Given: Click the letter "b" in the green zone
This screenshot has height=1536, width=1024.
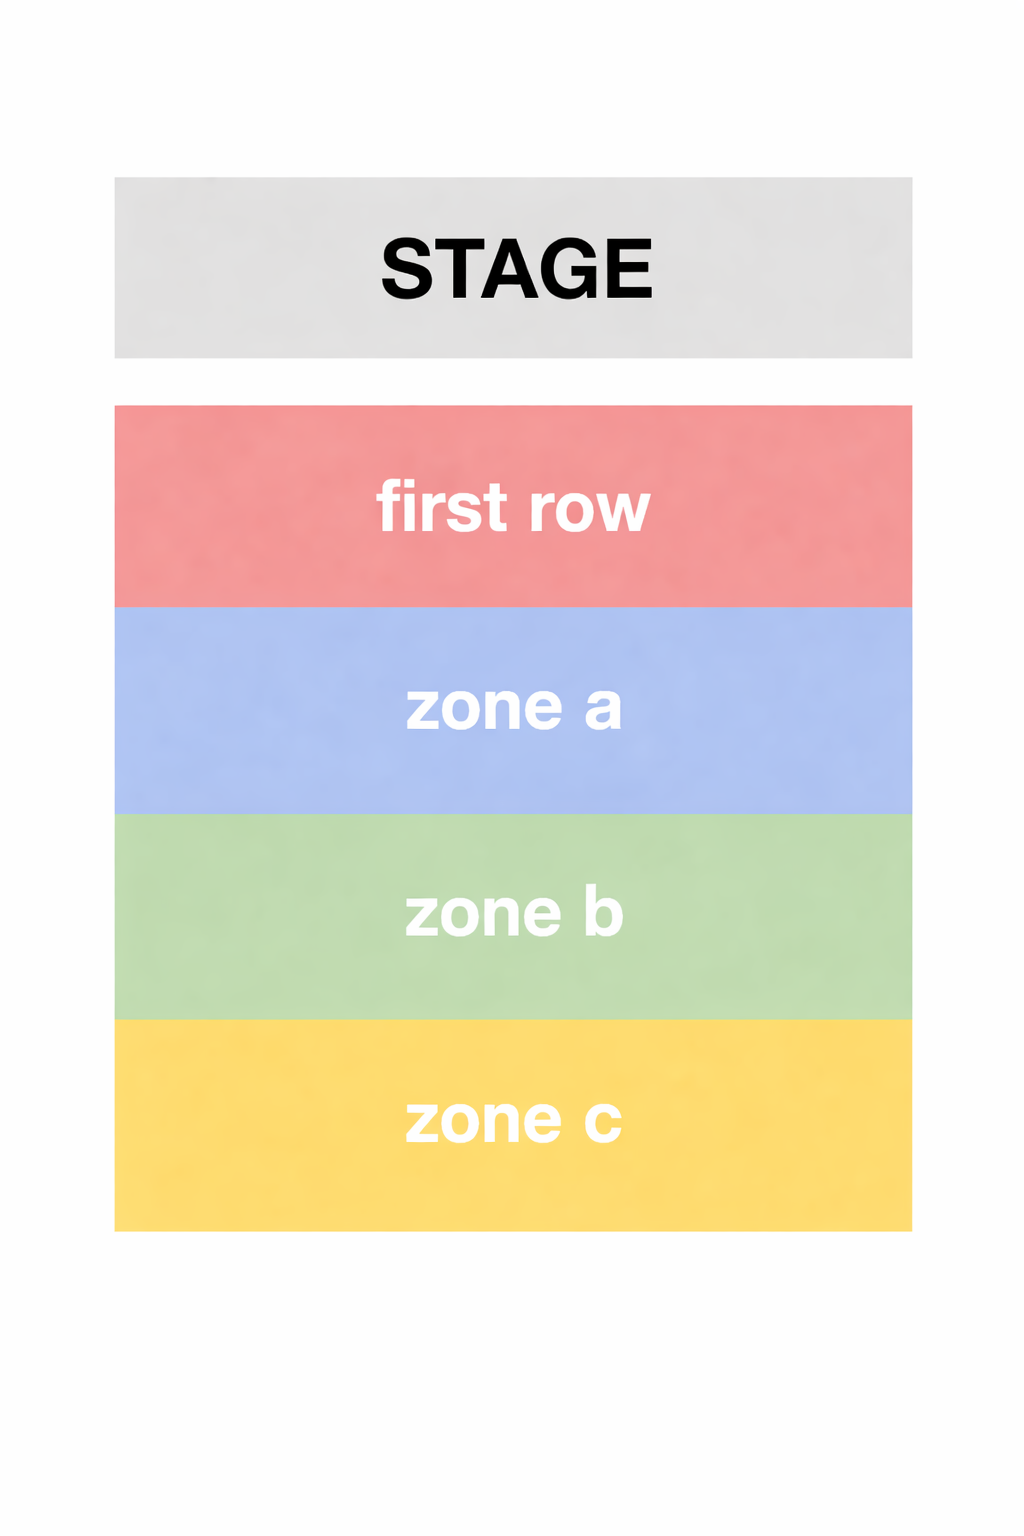Looking at the screenshot, I should 603,912.
